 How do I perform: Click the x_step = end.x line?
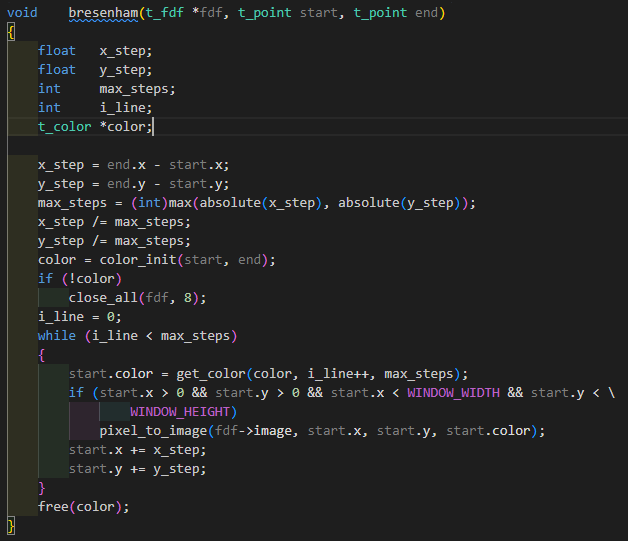[133, 165]
